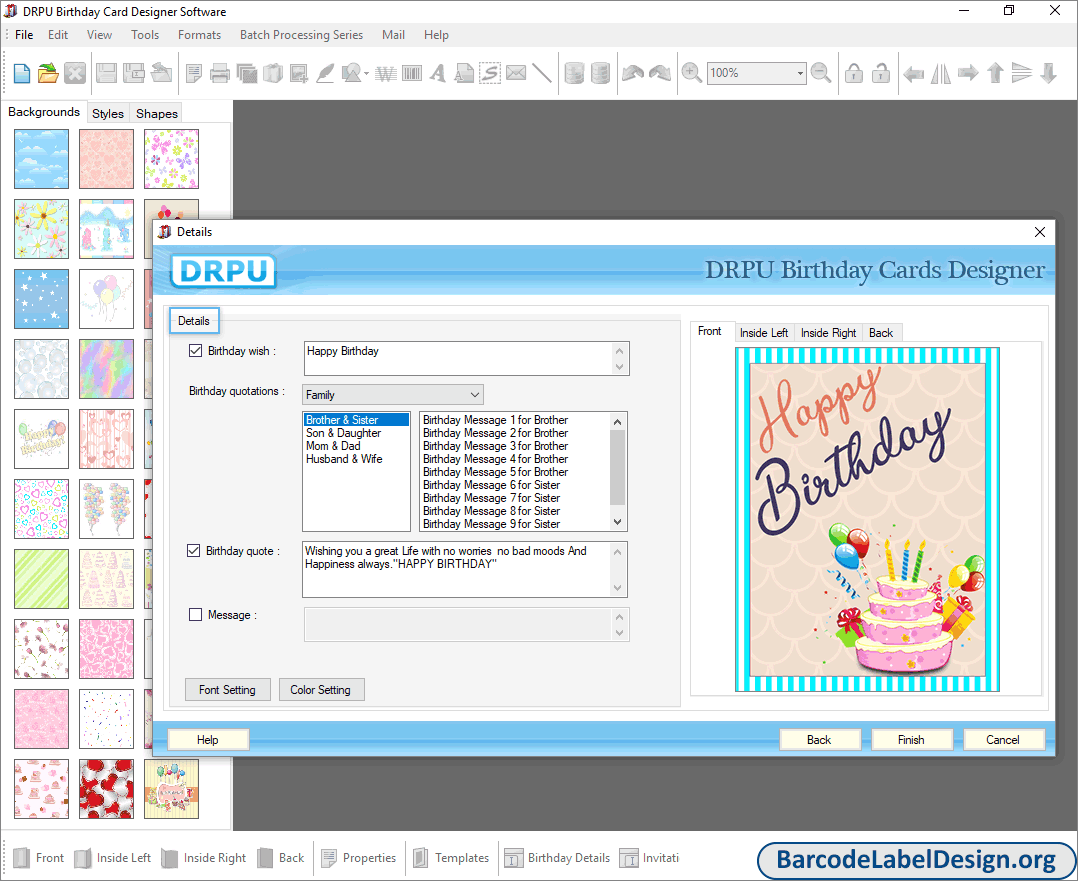This screenshot has width=1078, height=881.
Task: Select the signature S tool icon
Action: (490, 73)
